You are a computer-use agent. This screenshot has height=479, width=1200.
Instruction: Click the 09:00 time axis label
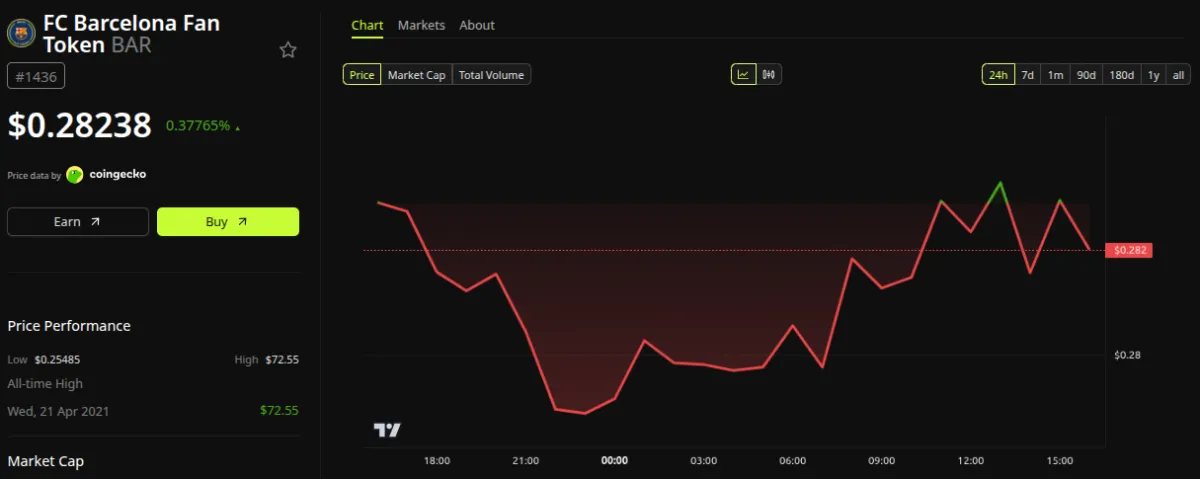881,461
